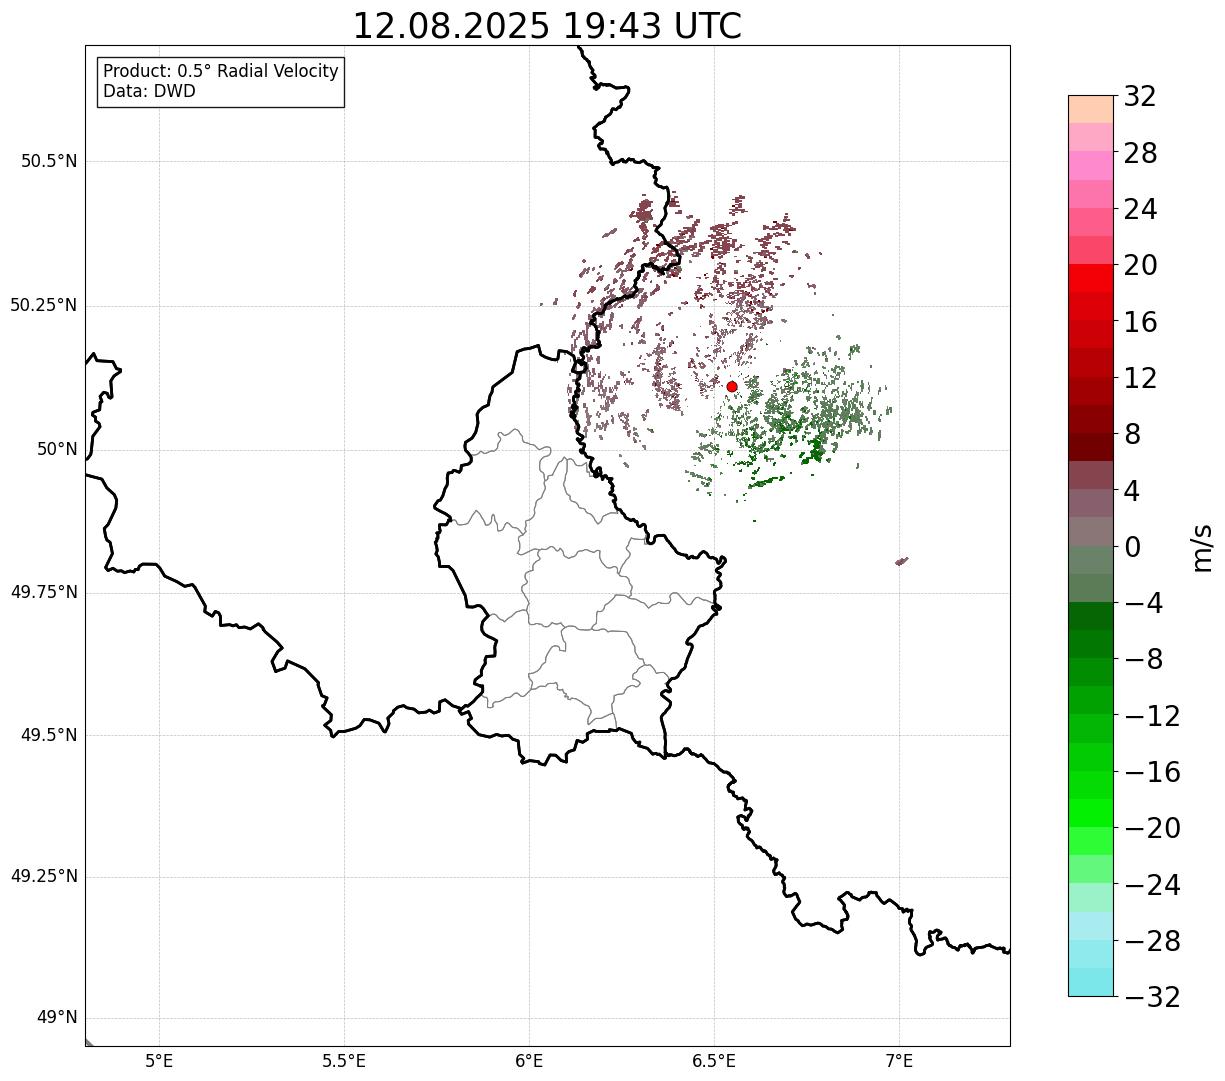
Task: Click the 5°E longitude label
Action: pos(160,1060)
